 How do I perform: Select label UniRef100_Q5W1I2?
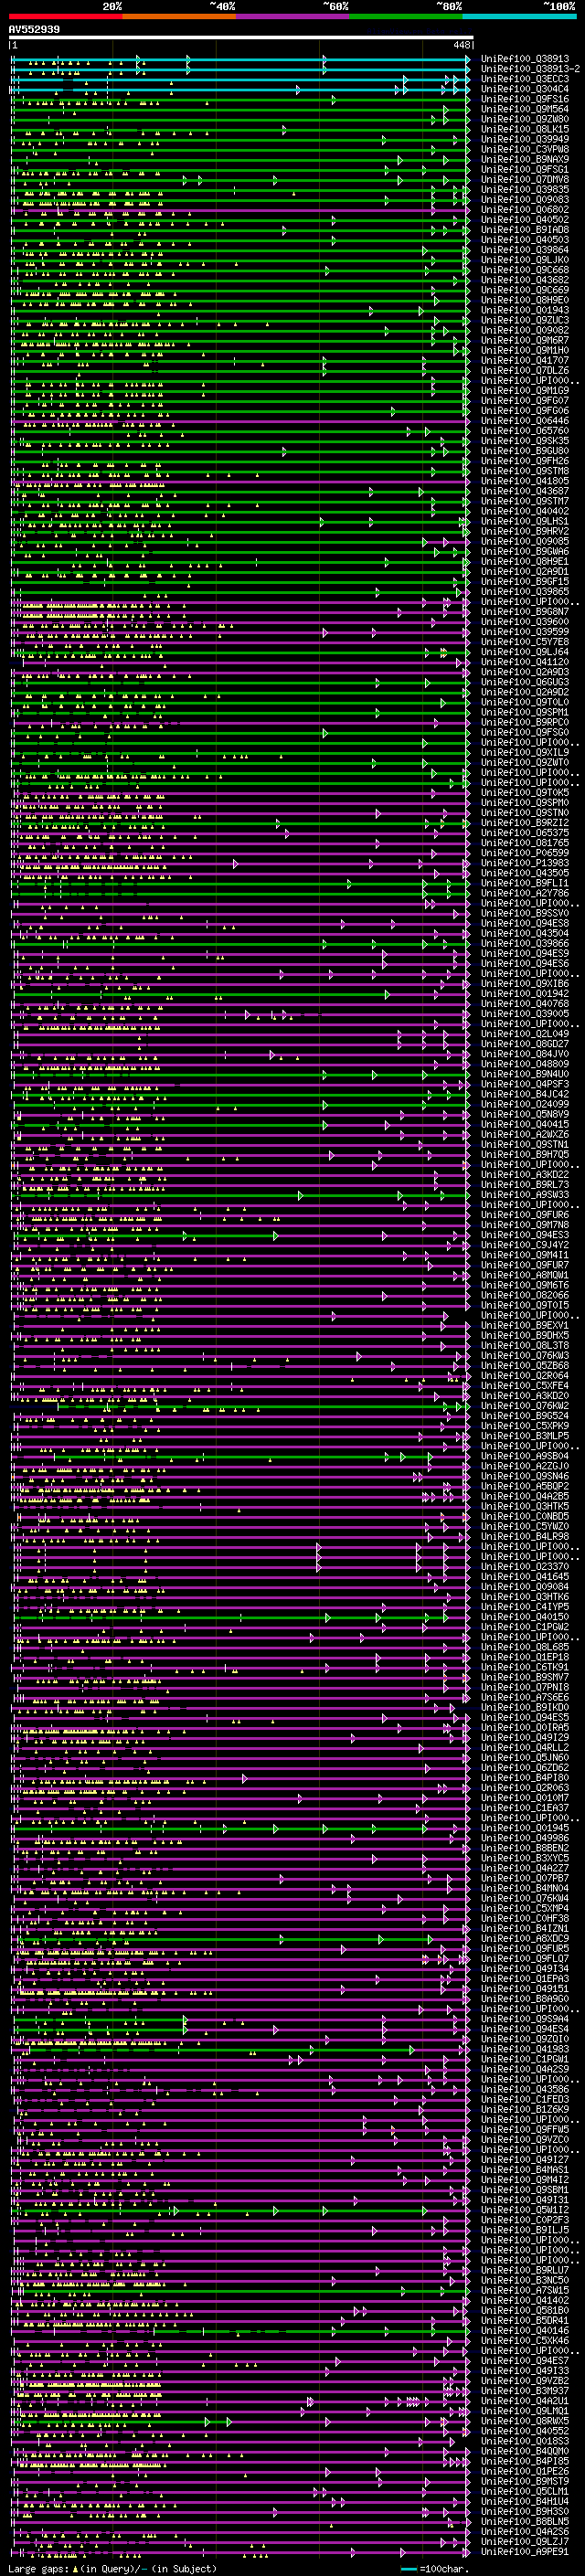click(525, 2210)
